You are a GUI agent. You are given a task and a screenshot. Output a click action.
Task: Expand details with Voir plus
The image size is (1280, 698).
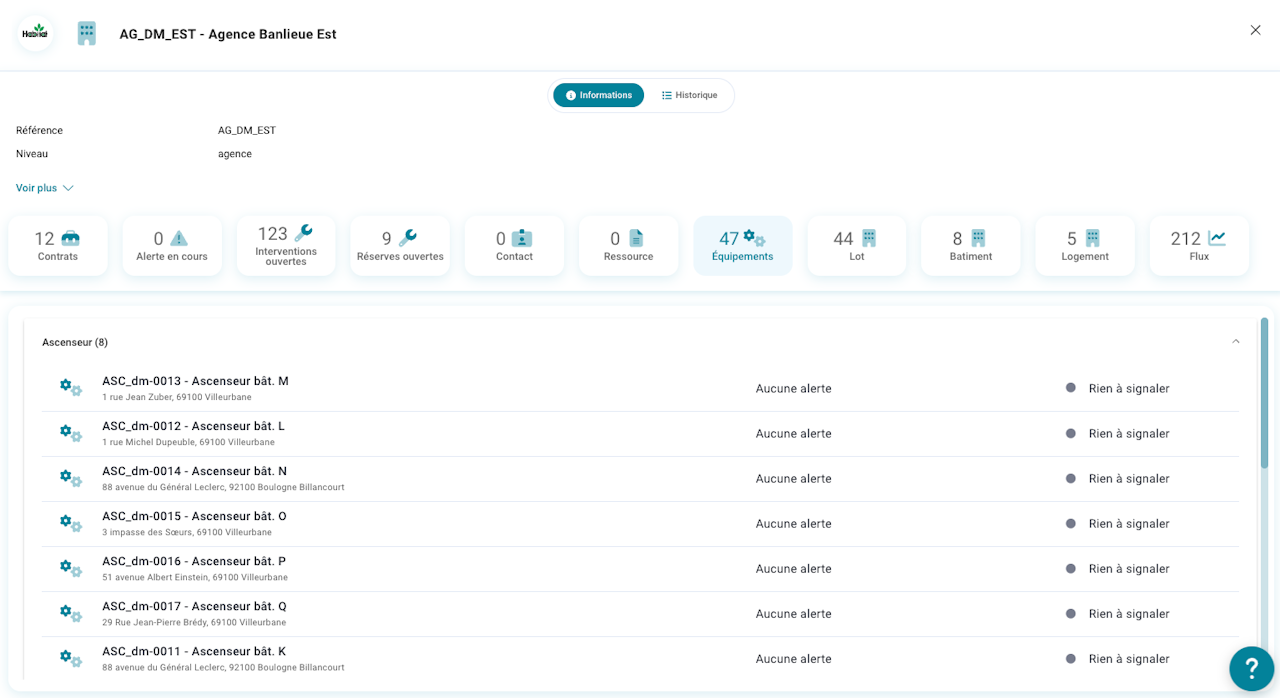[x=44, y=188]
